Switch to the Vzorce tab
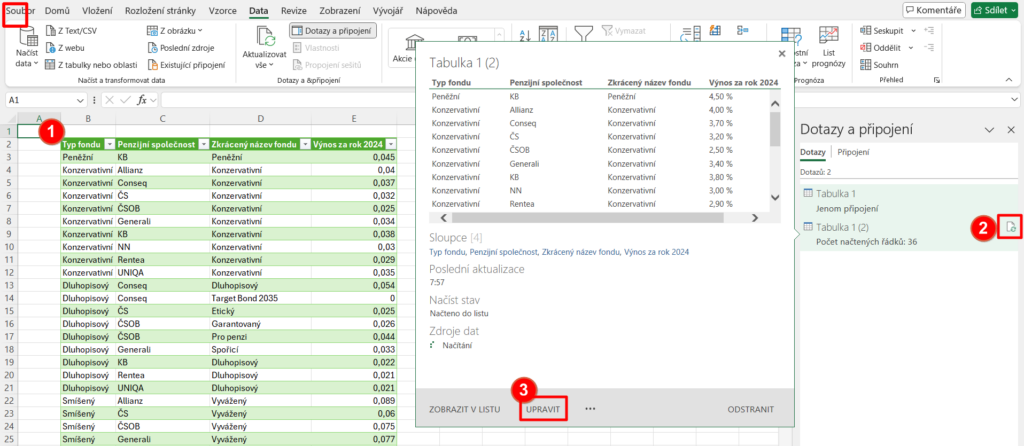1024x446 pixels. 223,11
